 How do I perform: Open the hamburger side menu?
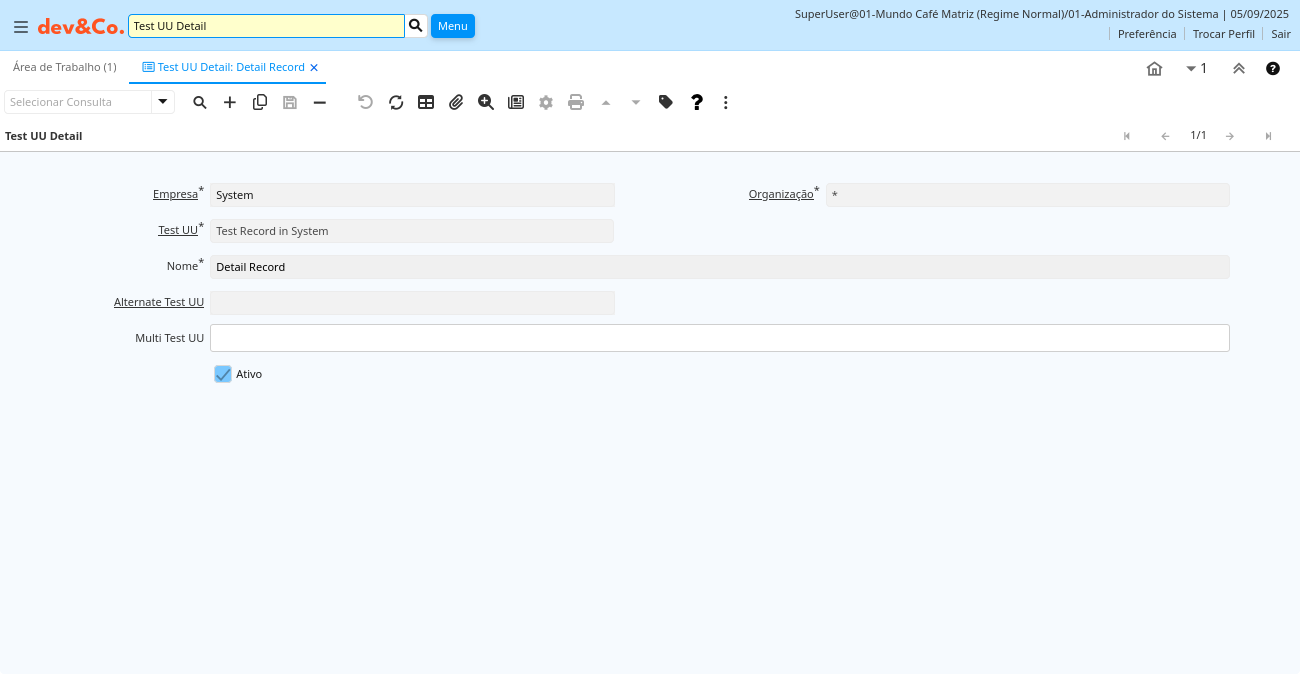21,27
